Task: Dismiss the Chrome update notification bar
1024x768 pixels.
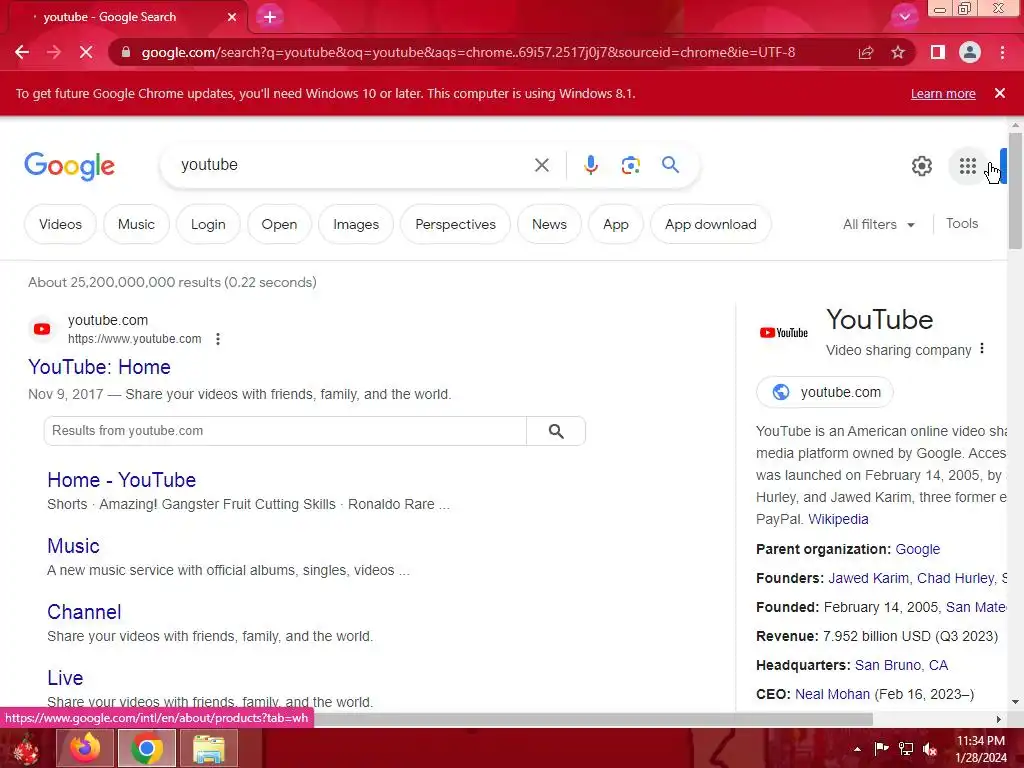Action: [x=999, y=93]
